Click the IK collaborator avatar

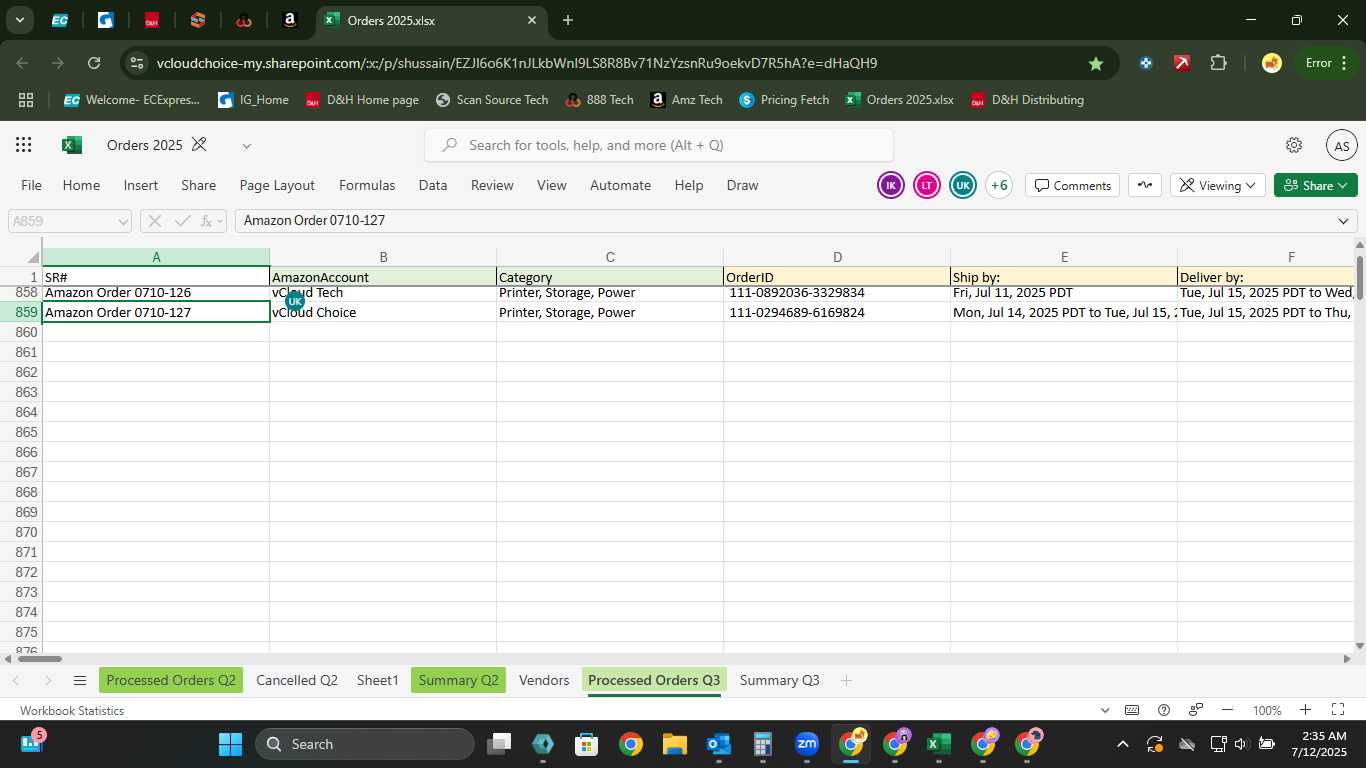coord(891,185)
